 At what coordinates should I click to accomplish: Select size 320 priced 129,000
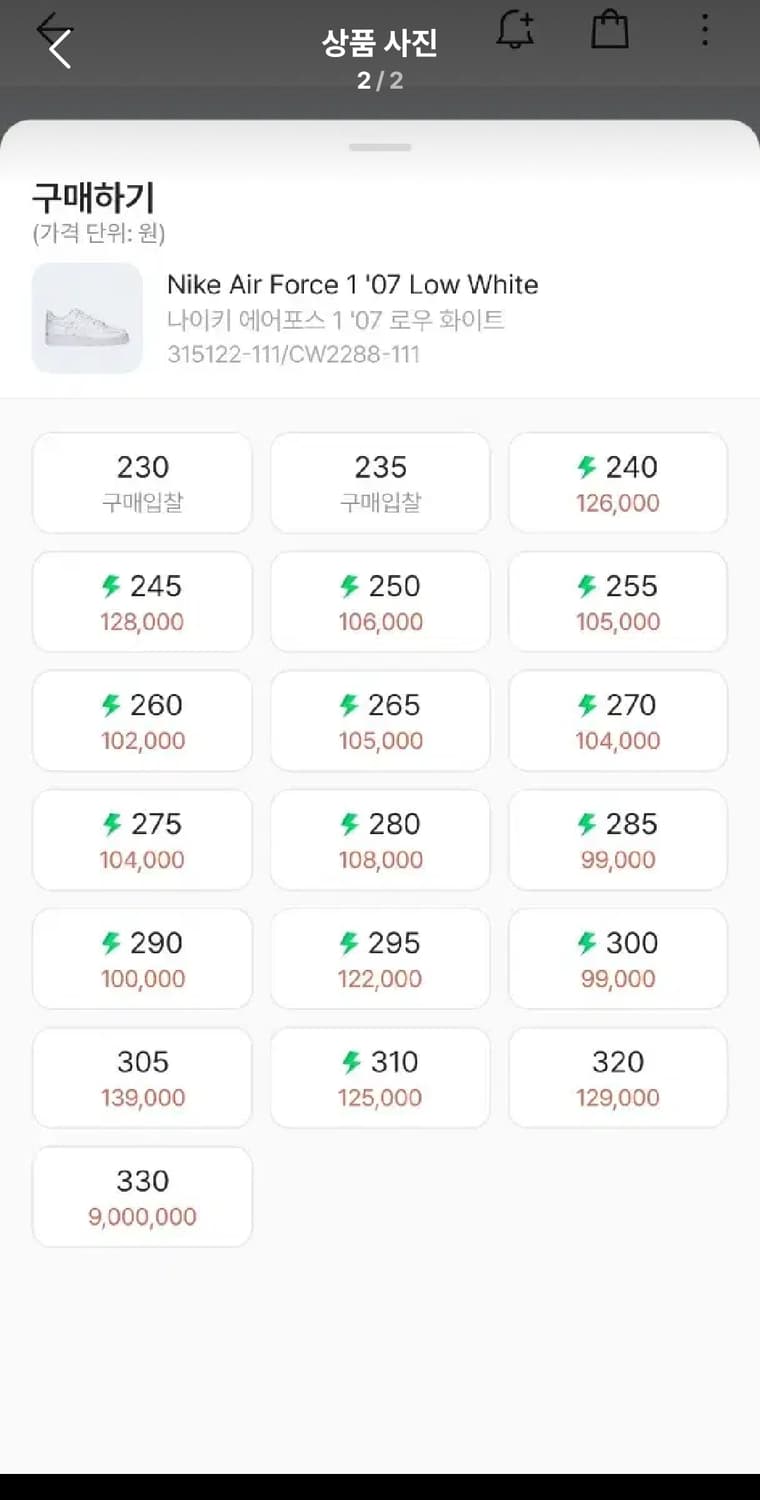[618, 1078]
